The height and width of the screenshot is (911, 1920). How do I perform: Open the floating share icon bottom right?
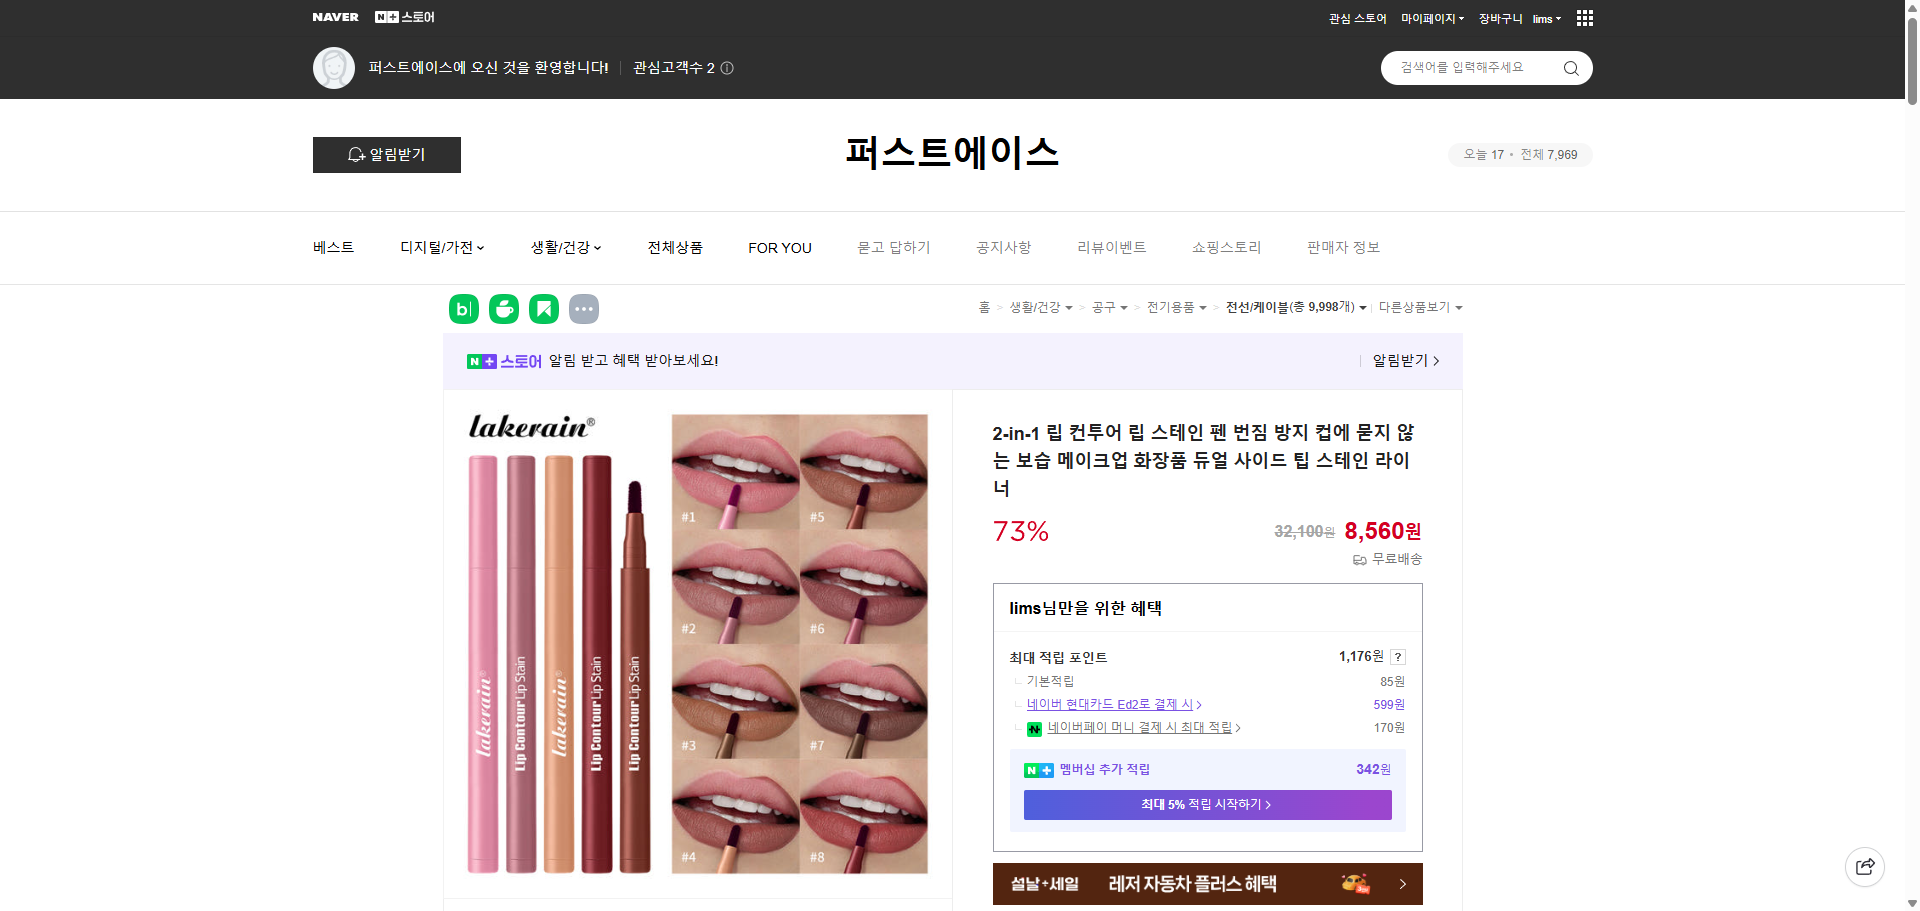[x=1864, y=866]
